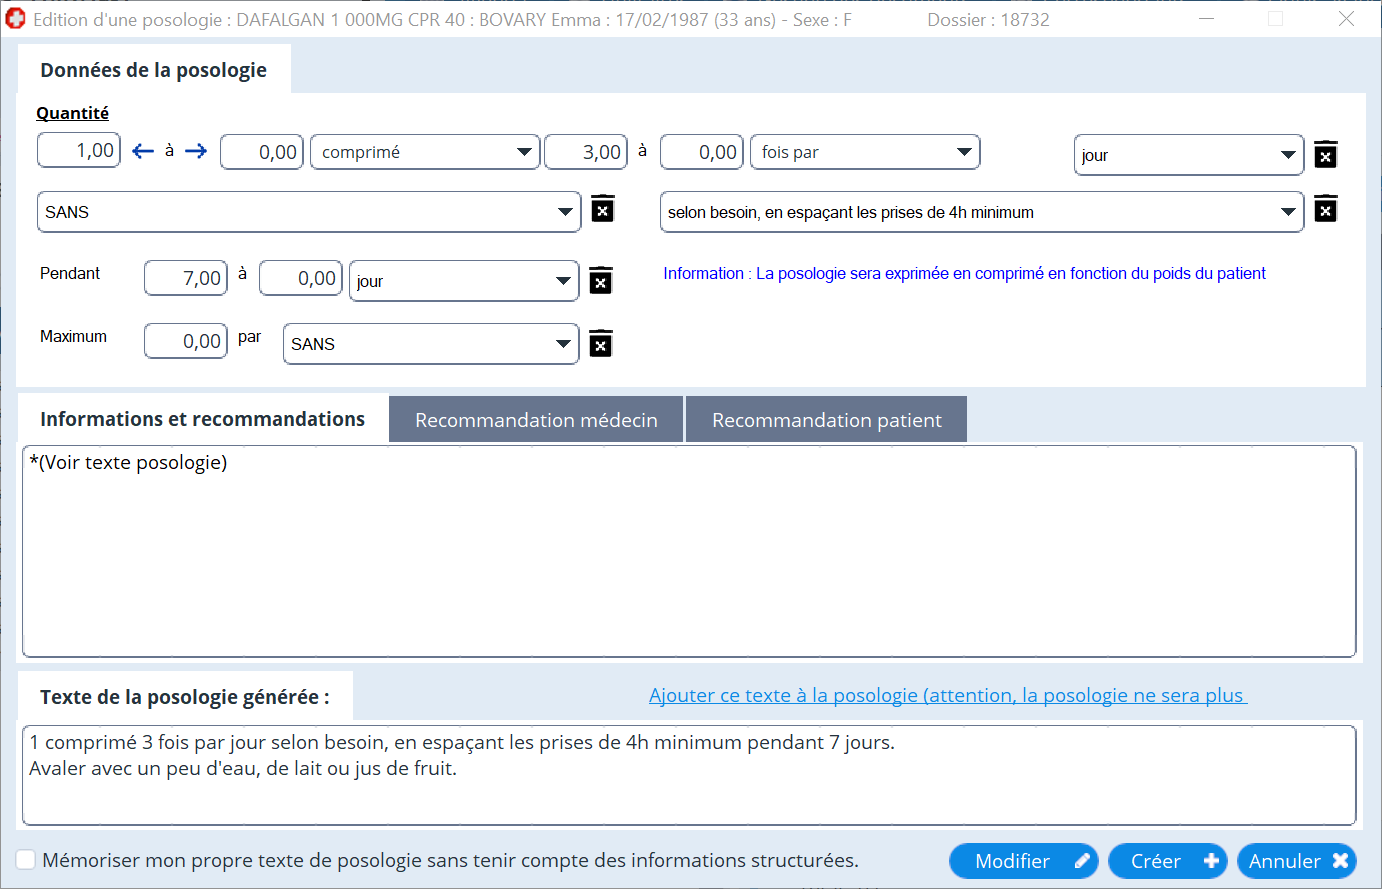Image resolution: width=1382 pixels, height=889 pixels.
Task: Click the red cross app icon in title bar
Action: tap(16, 19)
